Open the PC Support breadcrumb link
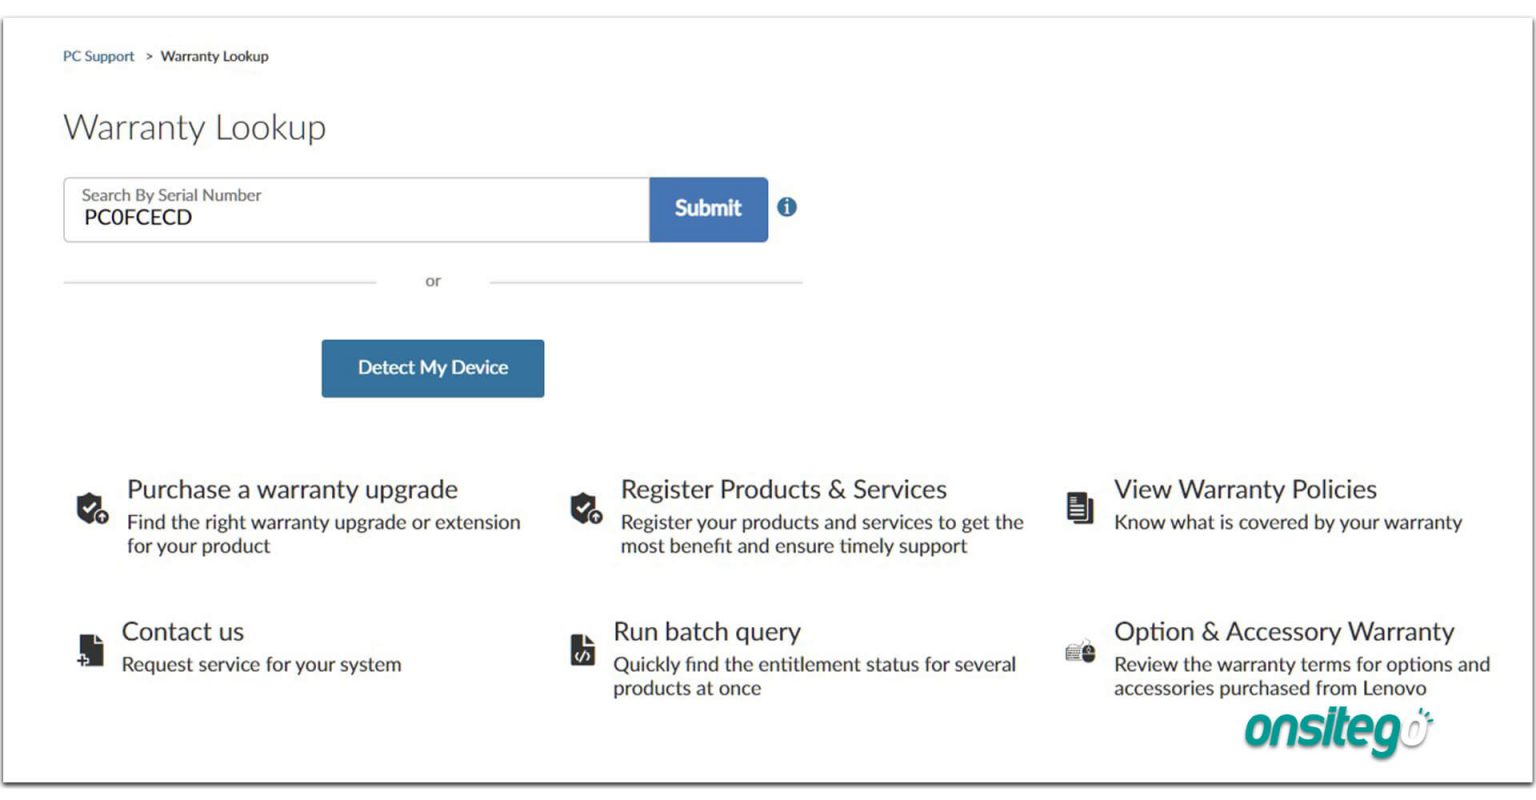Image resolution: width=1536 pixels, height=800 pixels. (98, 56)
